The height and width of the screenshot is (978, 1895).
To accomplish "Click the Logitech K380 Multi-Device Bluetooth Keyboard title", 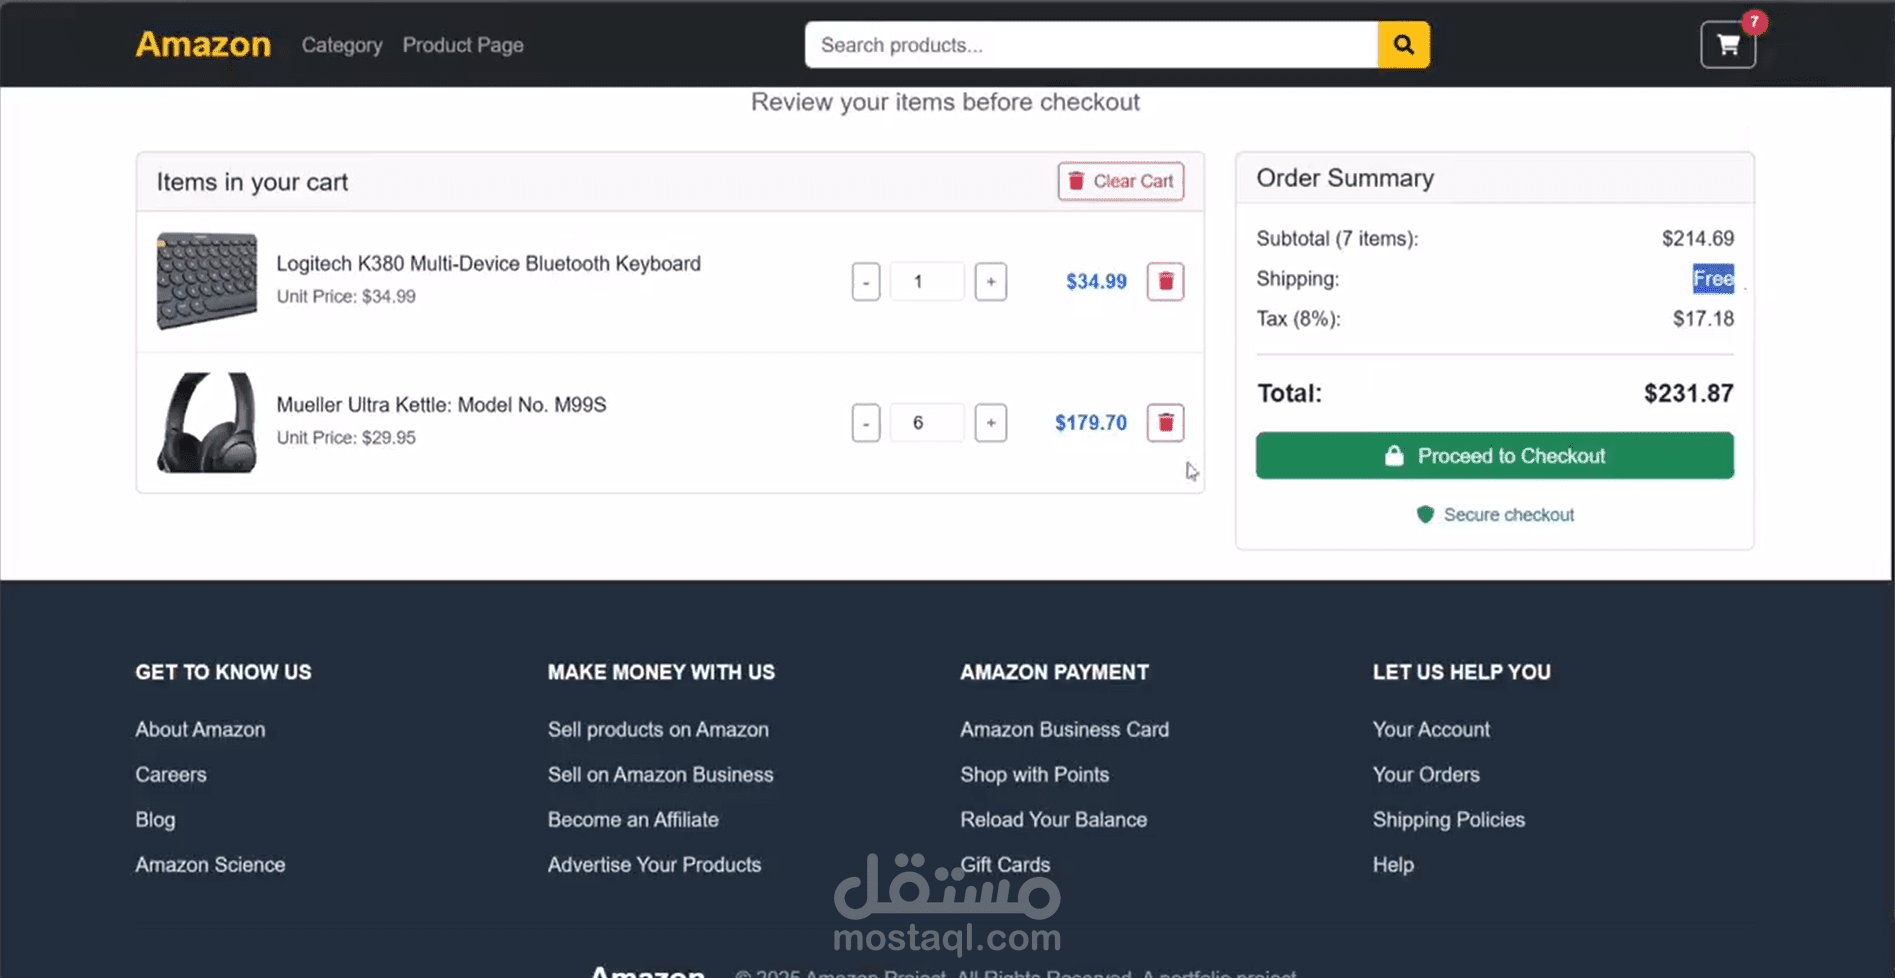I will point(488,263).
